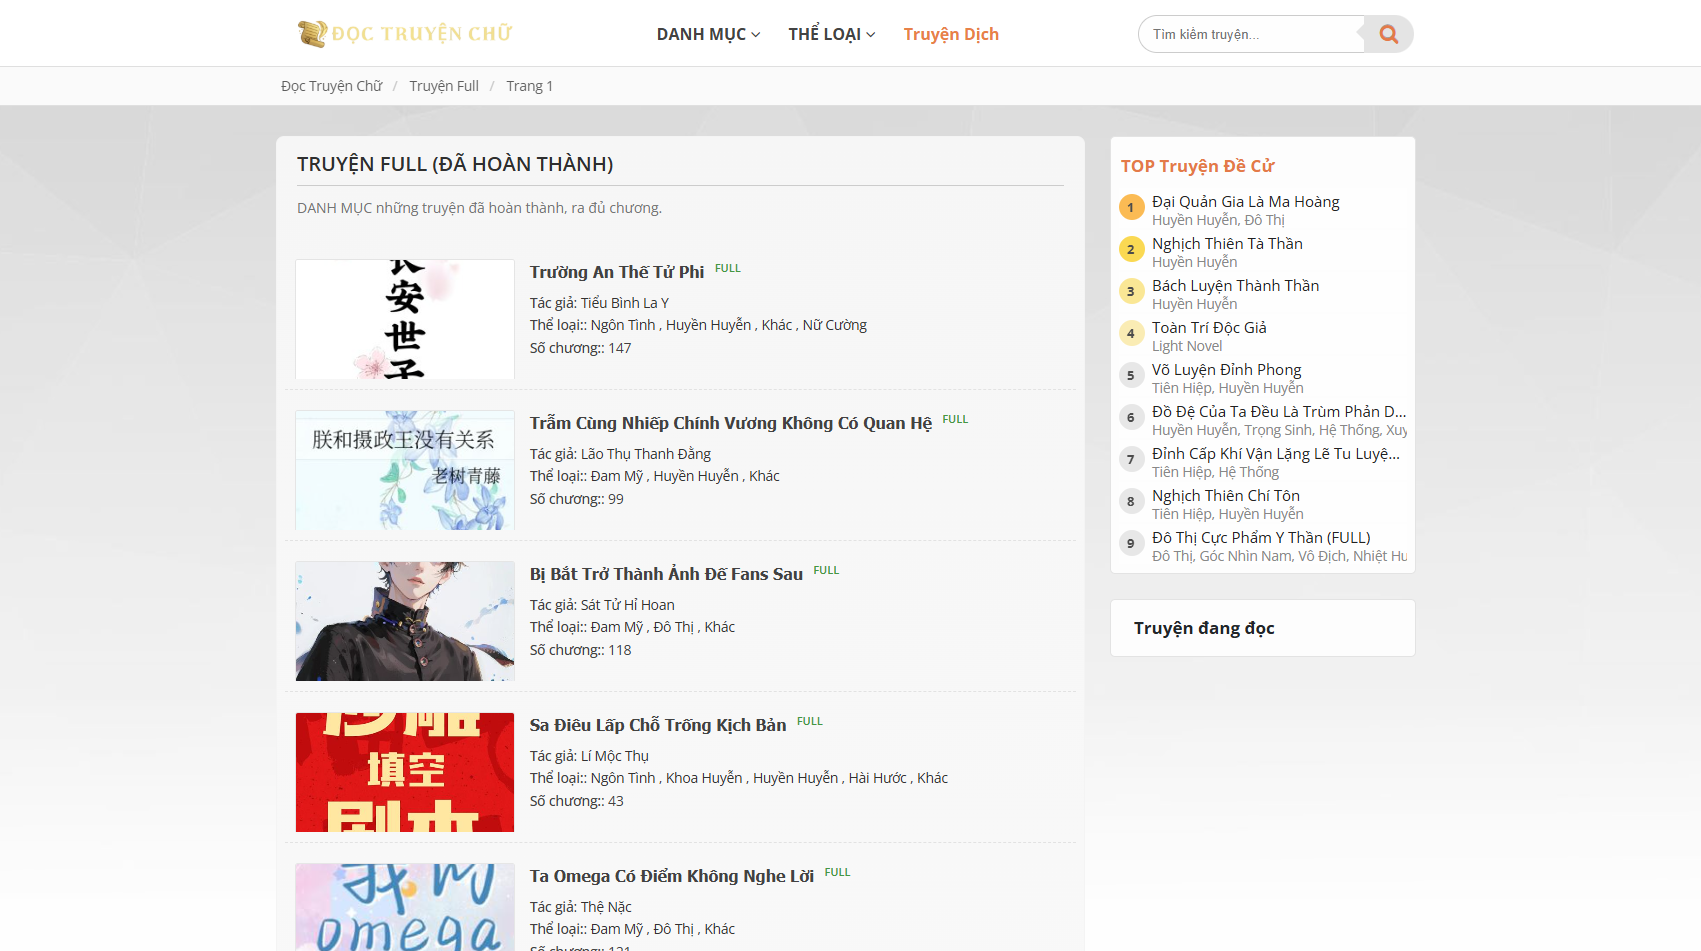Click rank badge number 2
The width and height of the screenshot is (1701, 951).
(1131, 250)
